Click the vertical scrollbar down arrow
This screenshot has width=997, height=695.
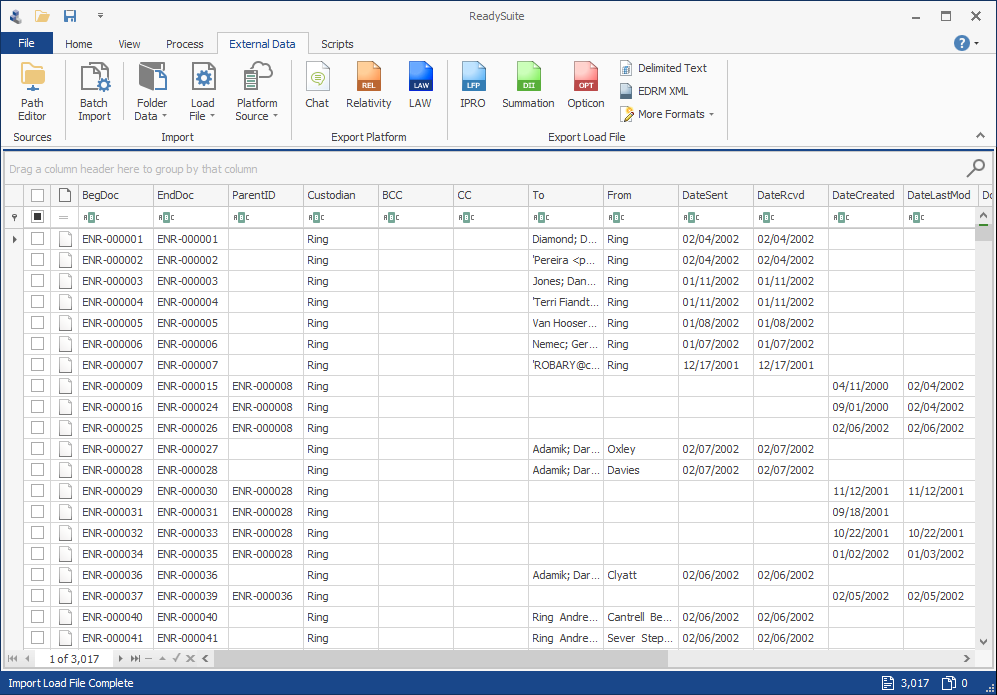click(x=983, y=642)
